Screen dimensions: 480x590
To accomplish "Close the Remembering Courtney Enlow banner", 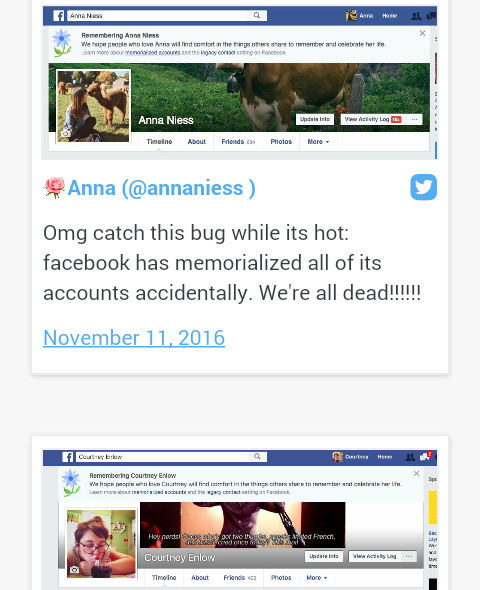I will [x=416, y=473].
